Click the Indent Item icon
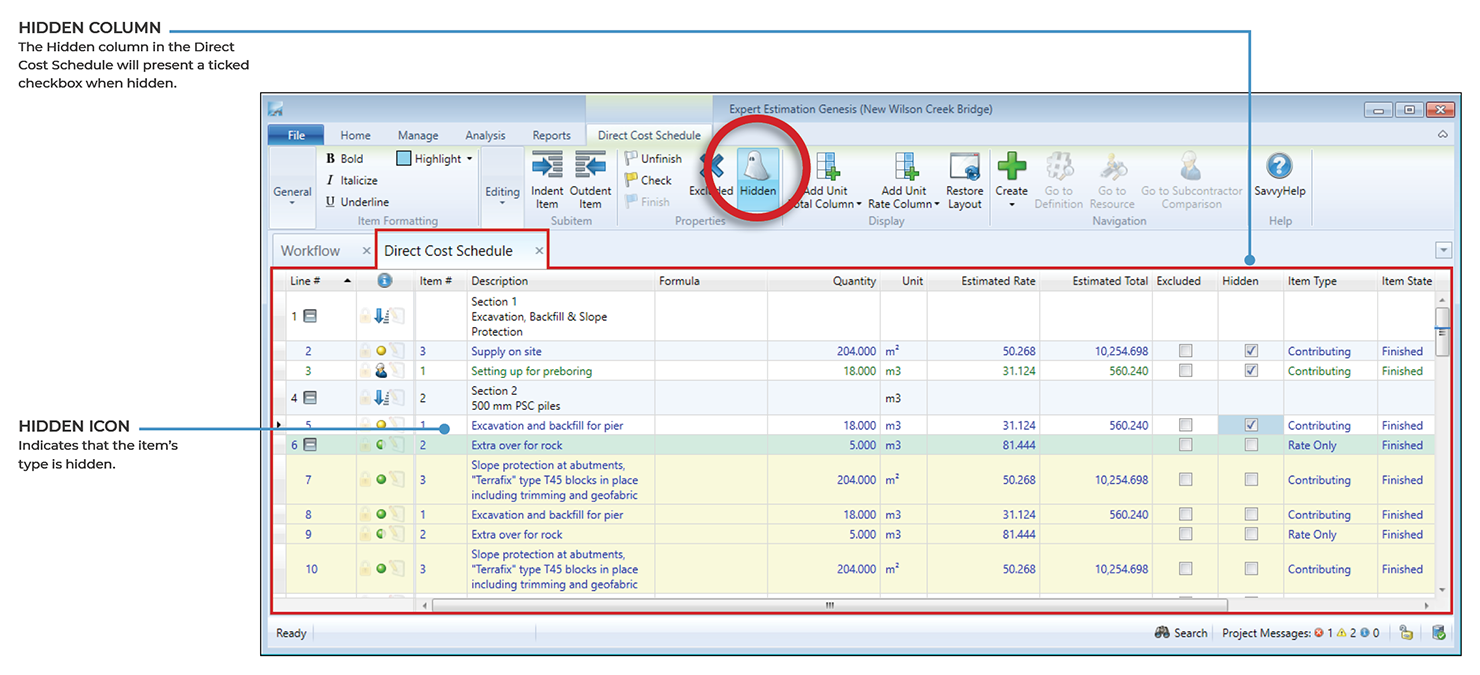This screenshot has width=1480, height=675. coord(547,166)
